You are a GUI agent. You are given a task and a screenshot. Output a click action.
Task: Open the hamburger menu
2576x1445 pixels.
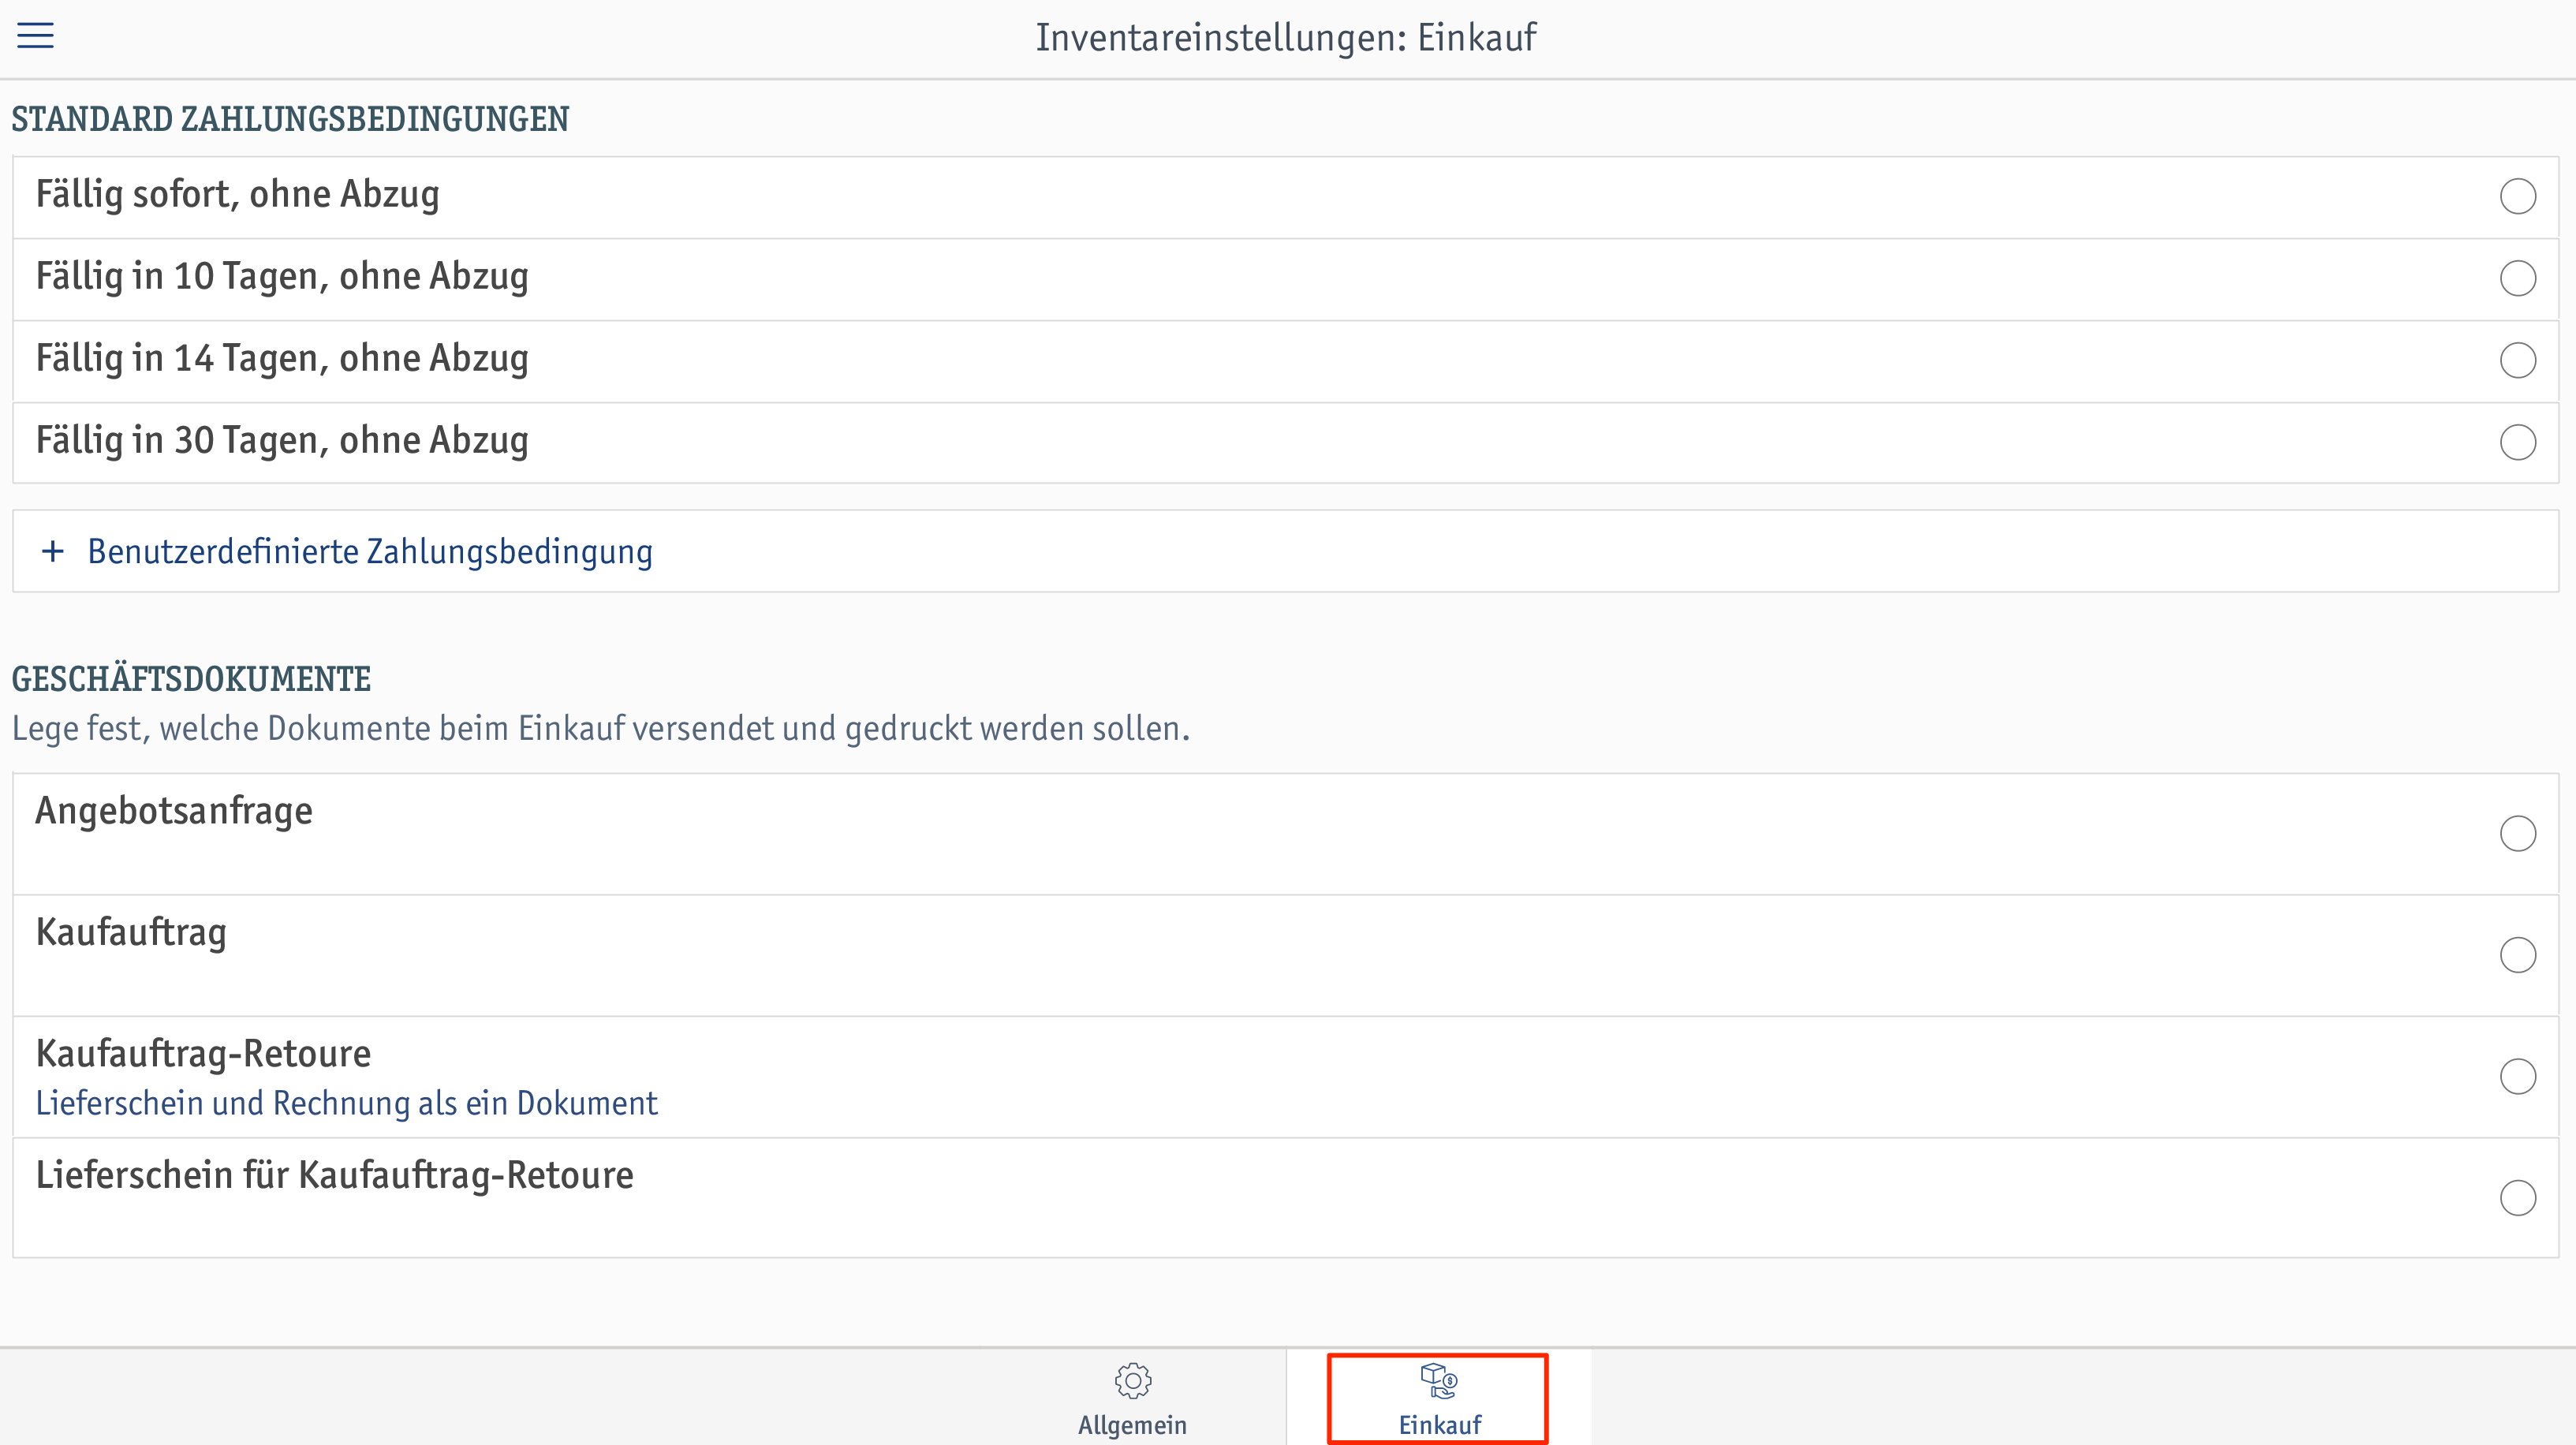(35, 36)
